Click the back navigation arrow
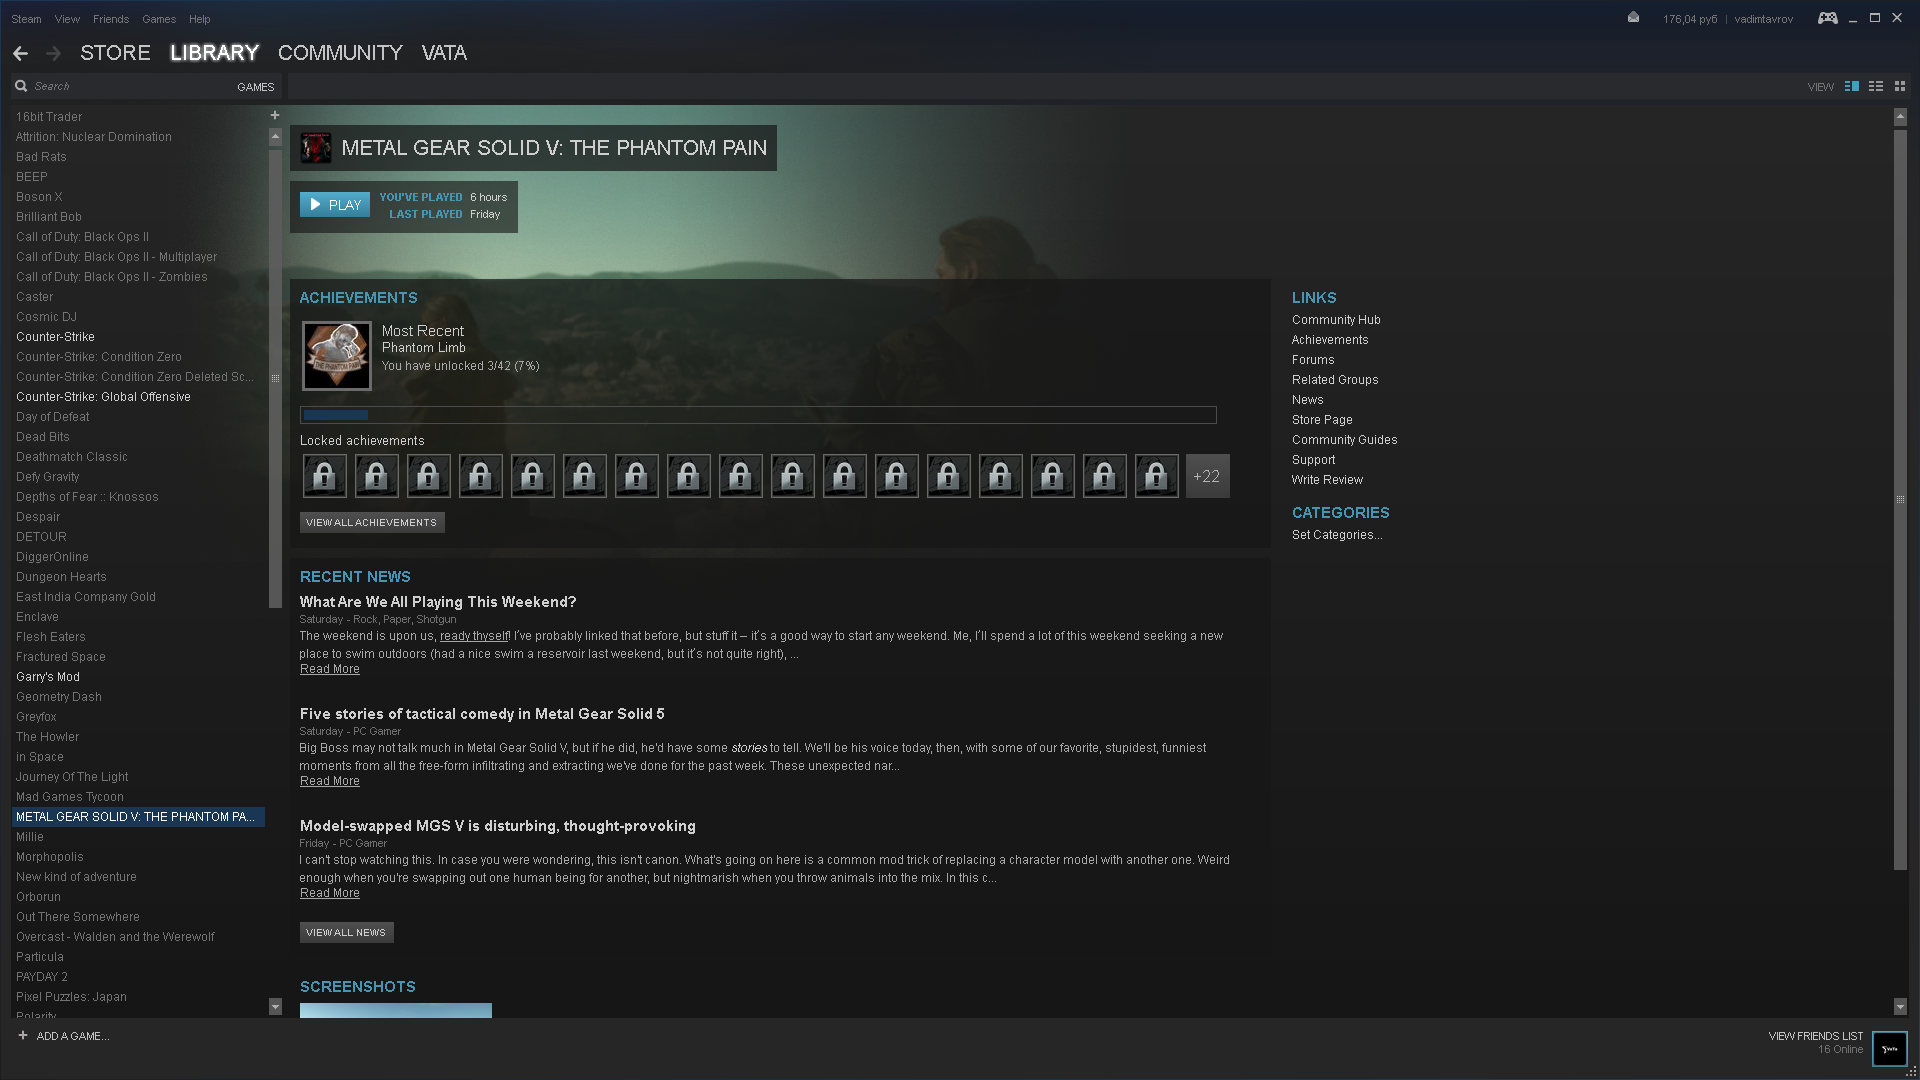This screenshot has height=1080, width=1920. click(20, 53)
